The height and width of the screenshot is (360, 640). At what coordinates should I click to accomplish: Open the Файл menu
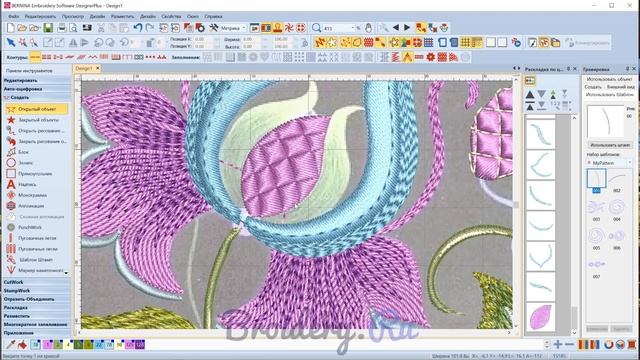click(x=13, y=16)
